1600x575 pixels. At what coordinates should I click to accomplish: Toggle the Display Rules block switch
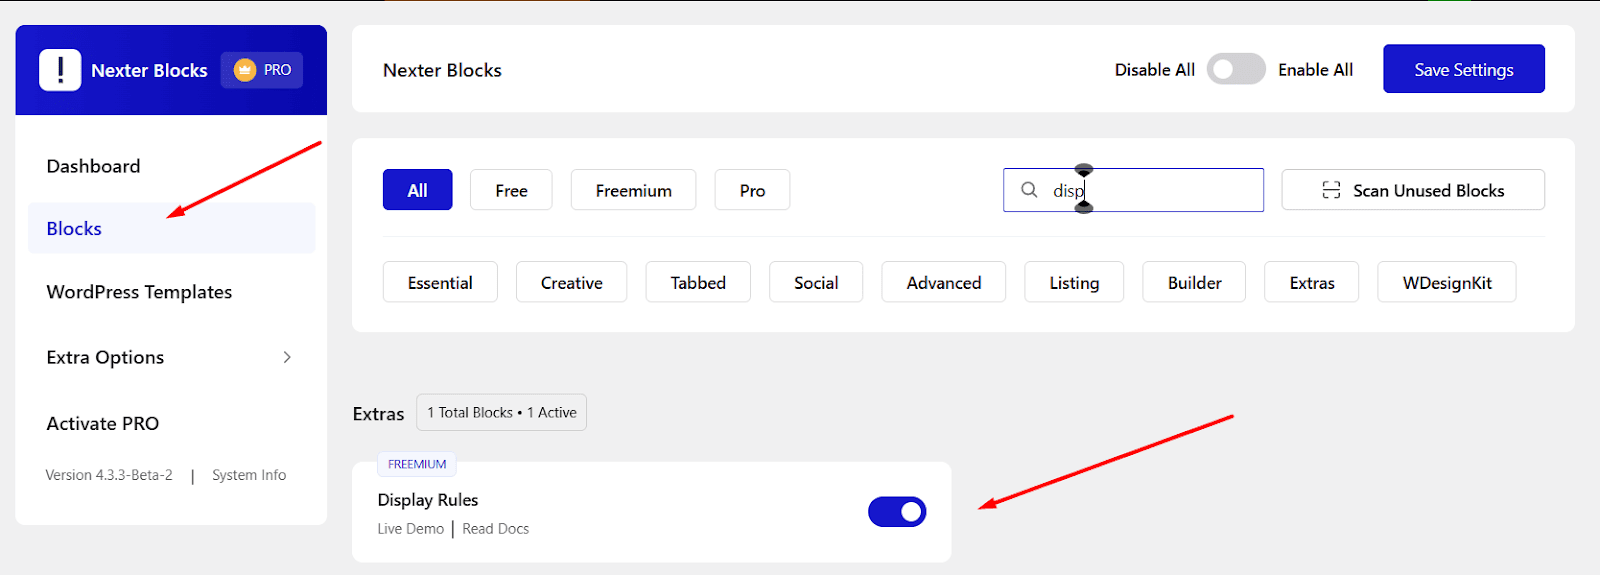[x=897, y=512]
